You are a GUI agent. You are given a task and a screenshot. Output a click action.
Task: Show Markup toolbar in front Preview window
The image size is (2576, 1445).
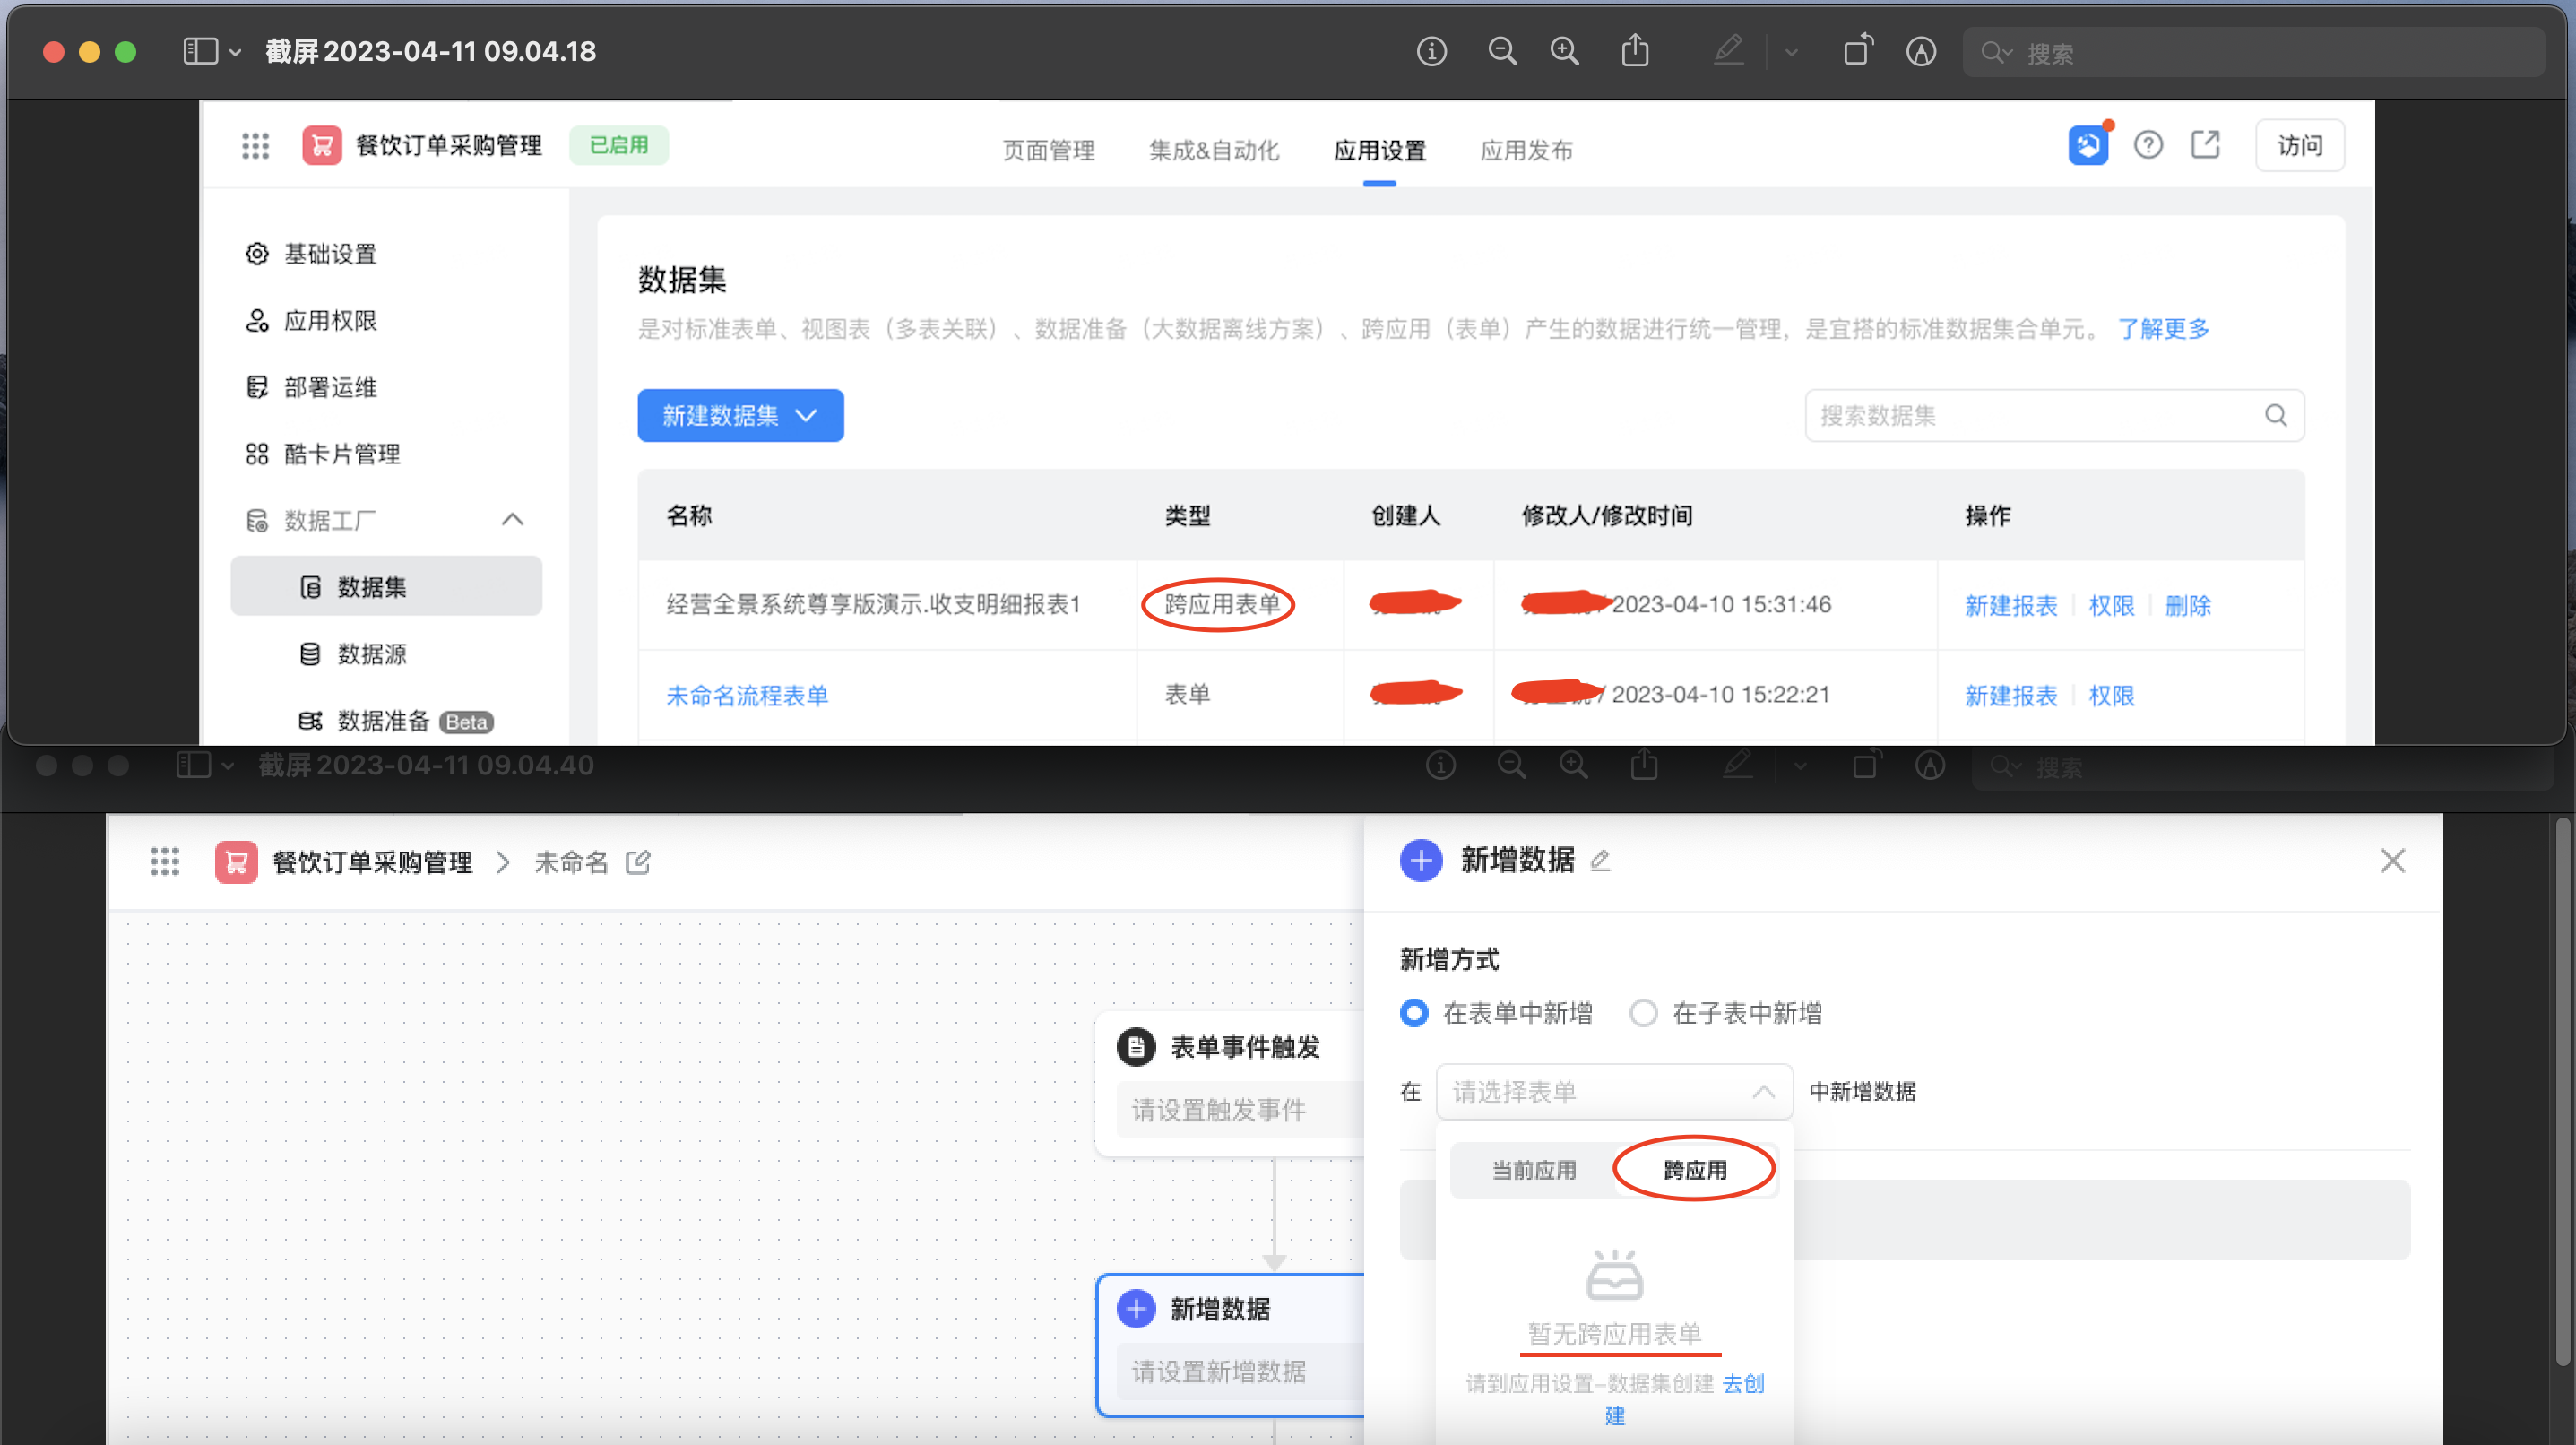(1921, 51)
